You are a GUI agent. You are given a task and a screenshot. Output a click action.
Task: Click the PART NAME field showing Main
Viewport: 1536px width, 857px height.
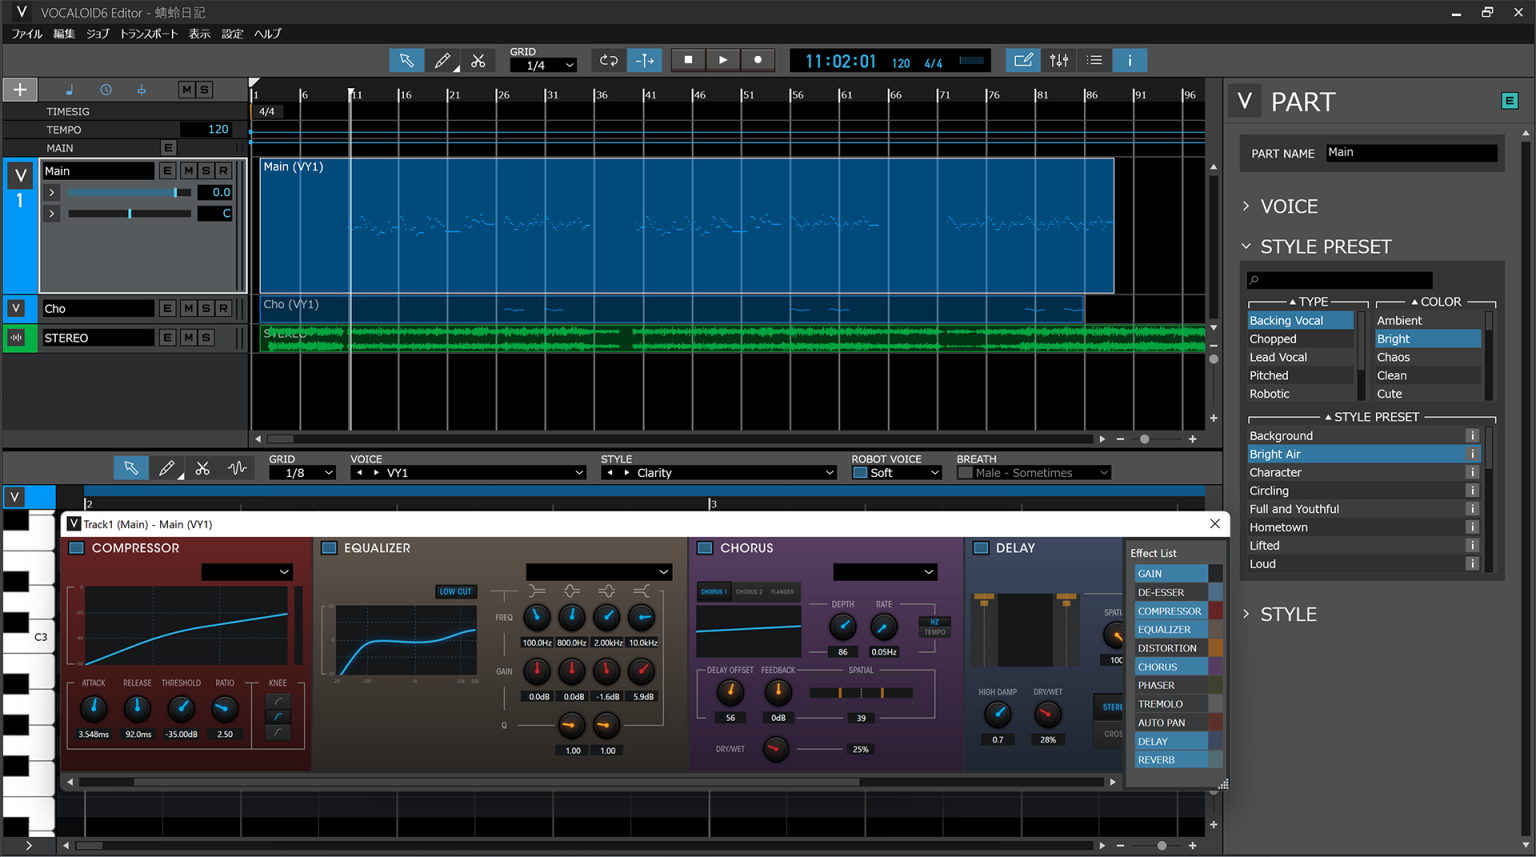point(1410,153)
